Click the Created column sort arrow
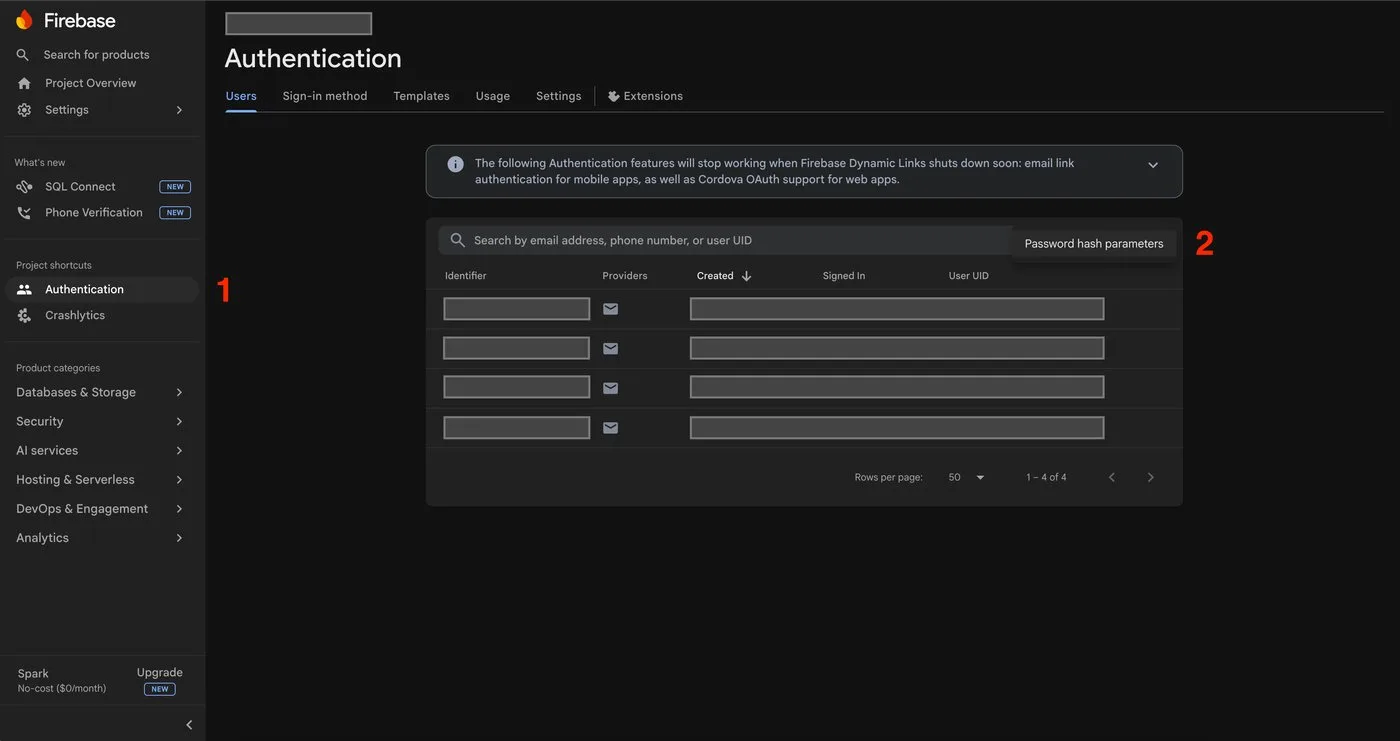The height and width of the screenshot is (741, 1400). pyautogui.click(x=746, y=276)
